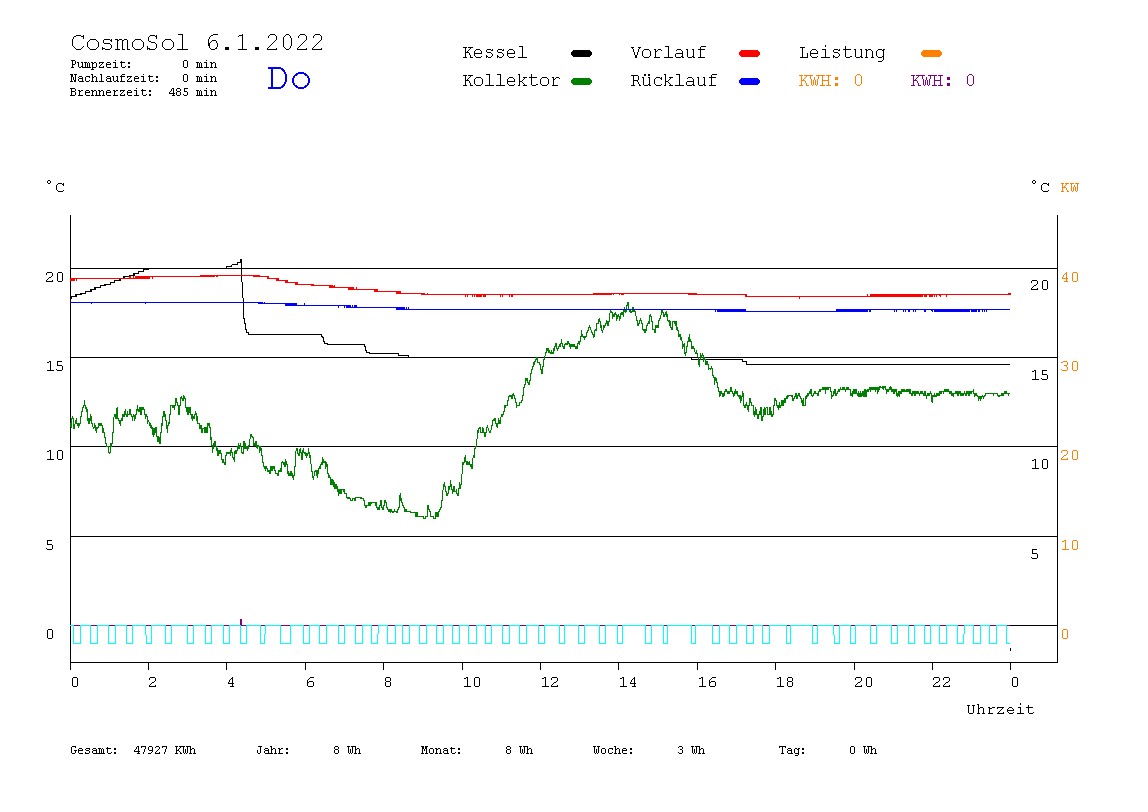Click the orange 30 KW axis value
The width and height of the screenshot is (1148, 812).
1070,366
